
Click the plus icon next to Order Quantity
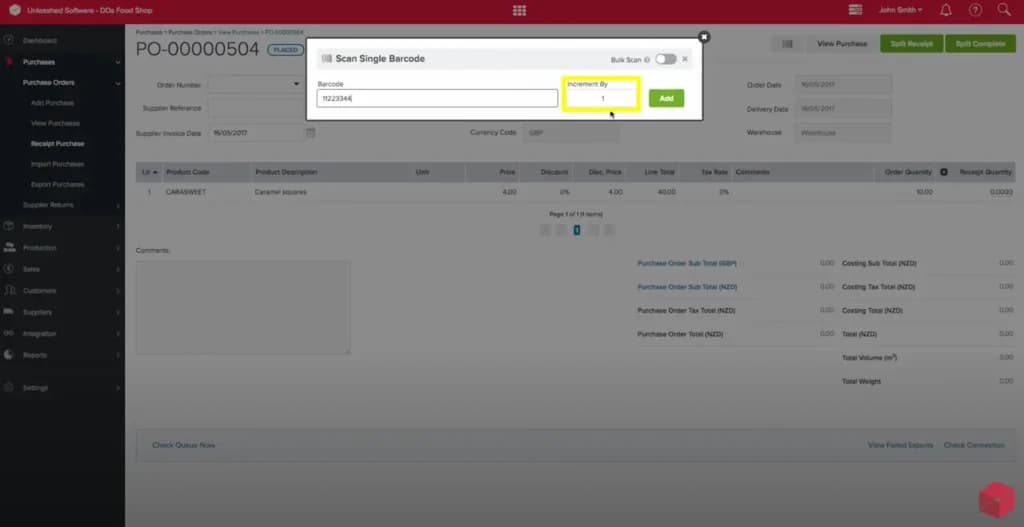click(944, 172)
